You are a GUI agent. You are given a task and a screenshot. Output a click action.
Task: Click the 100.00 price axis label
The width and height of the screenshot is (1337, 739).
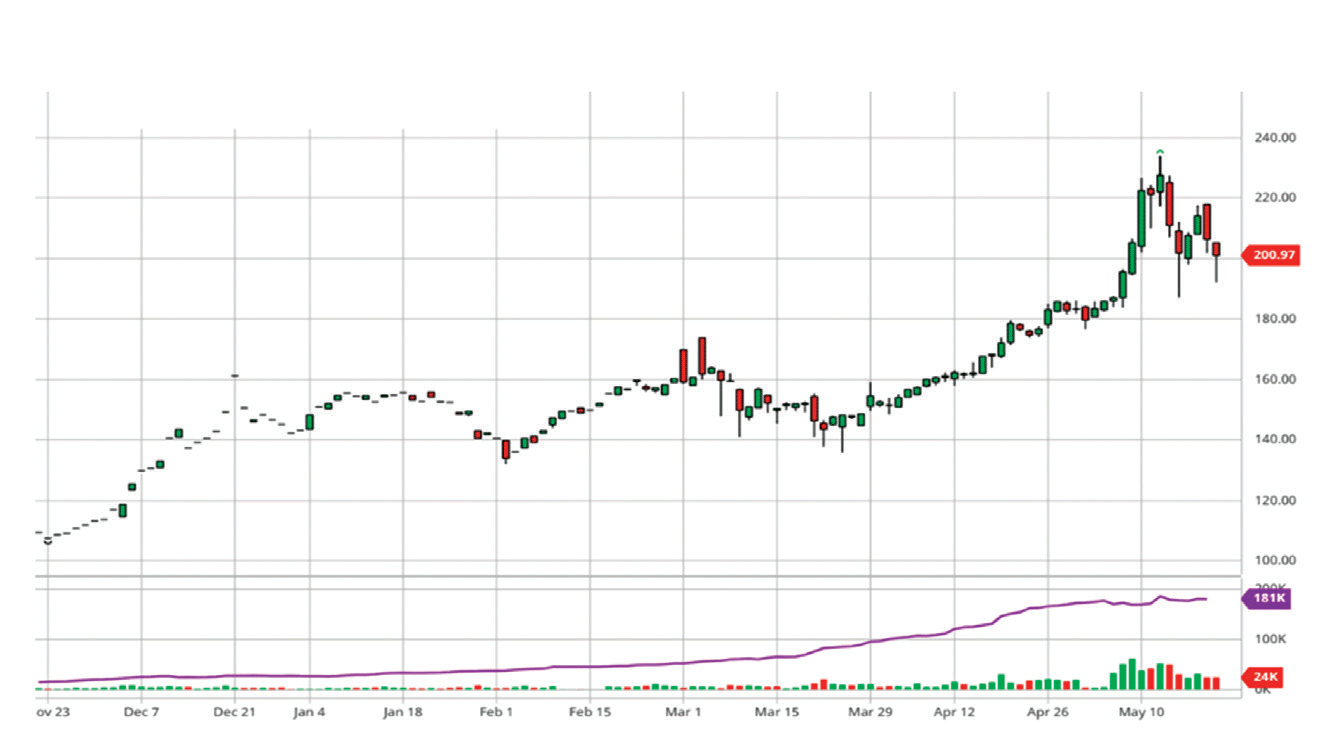pos(1275,561)
